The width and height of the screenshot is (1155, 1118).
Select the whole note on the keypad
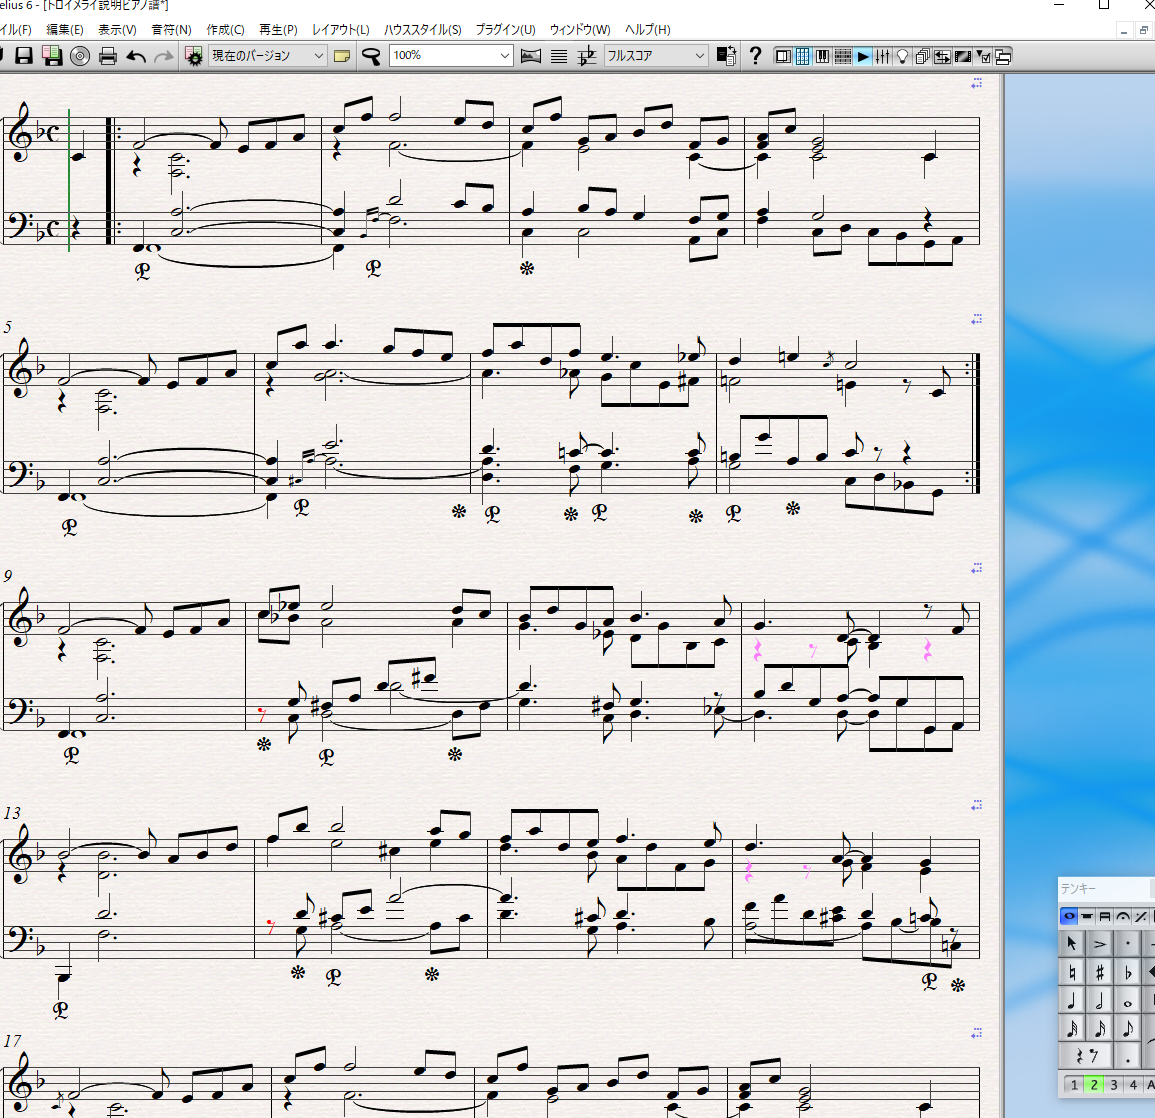point(1128,1000)
